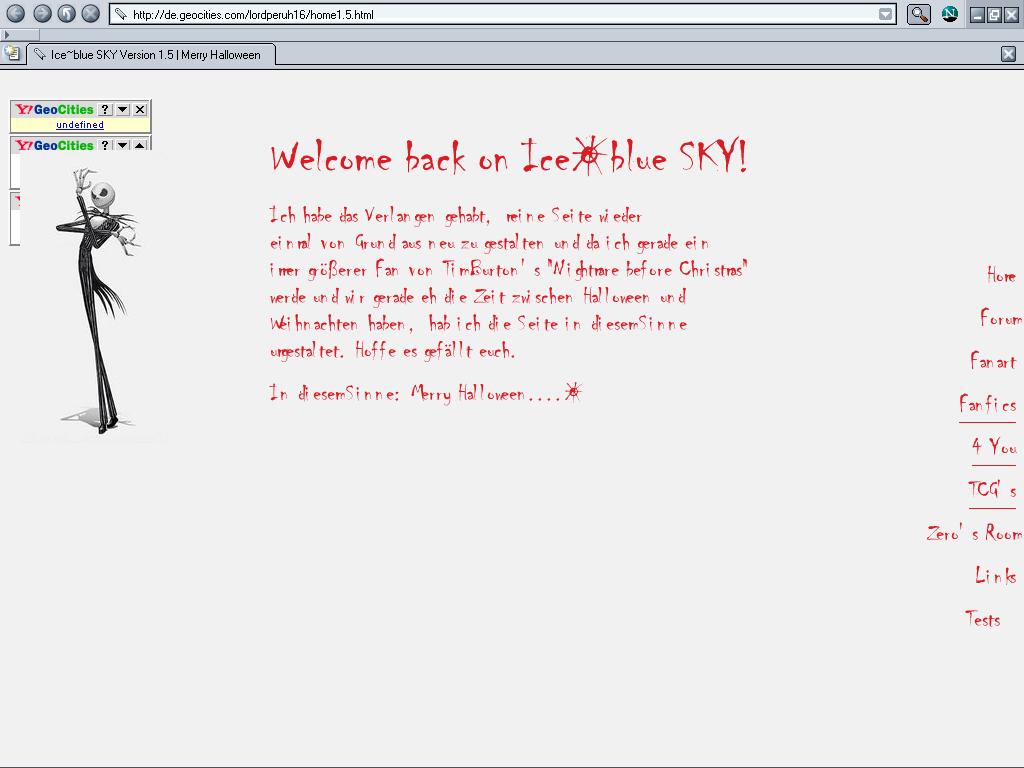Click the question mark on the second GeoCities bar
The height and width of the screenshot is (768, 1024).
pyautogui.click(x=105, y=145)
